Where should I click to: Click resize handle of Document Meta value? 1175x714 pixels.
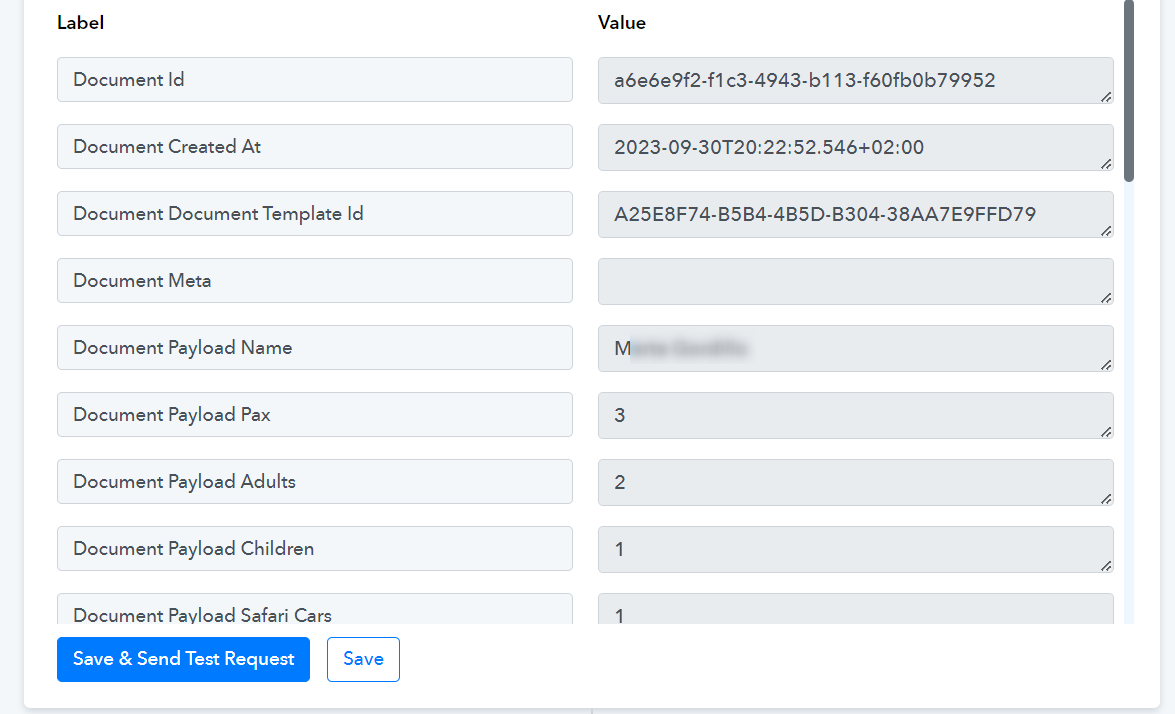1106,297
